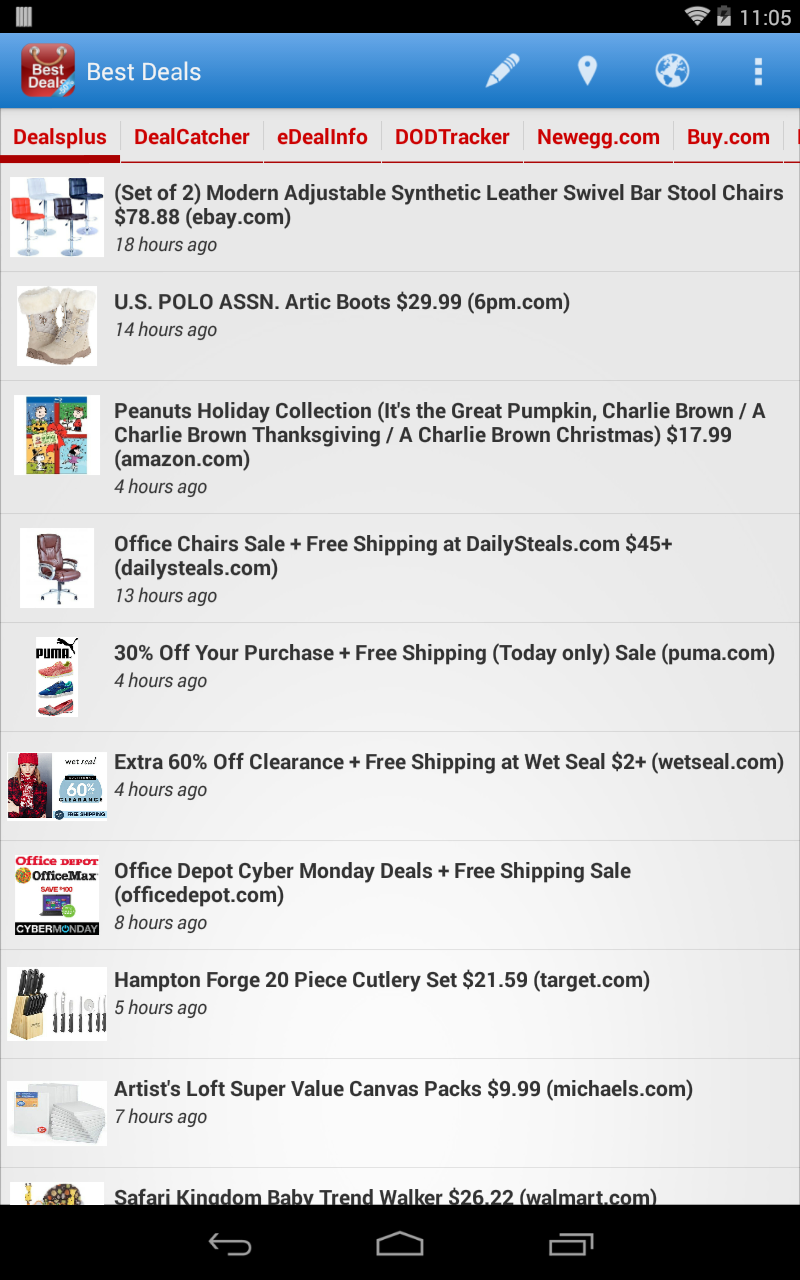Image resolution: width=800 pixels, height=1280 pixels.
Task: Select the Buy.com tab
Action: [x=728, y=137]
